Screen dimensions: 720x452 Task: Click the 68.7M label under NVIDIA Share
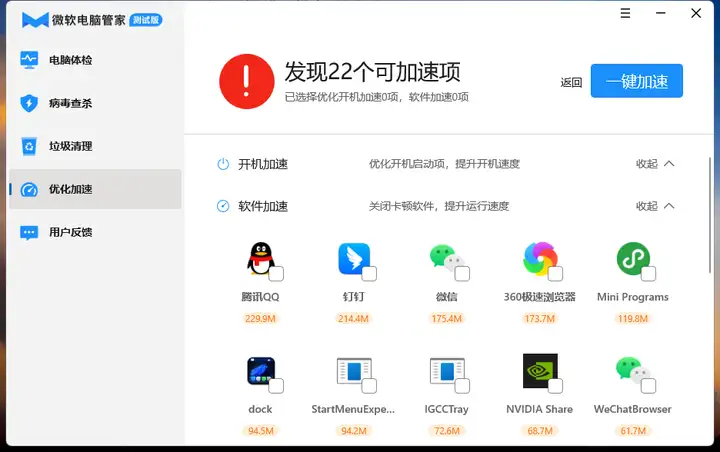pyautogui.click(x=540, y=431)
